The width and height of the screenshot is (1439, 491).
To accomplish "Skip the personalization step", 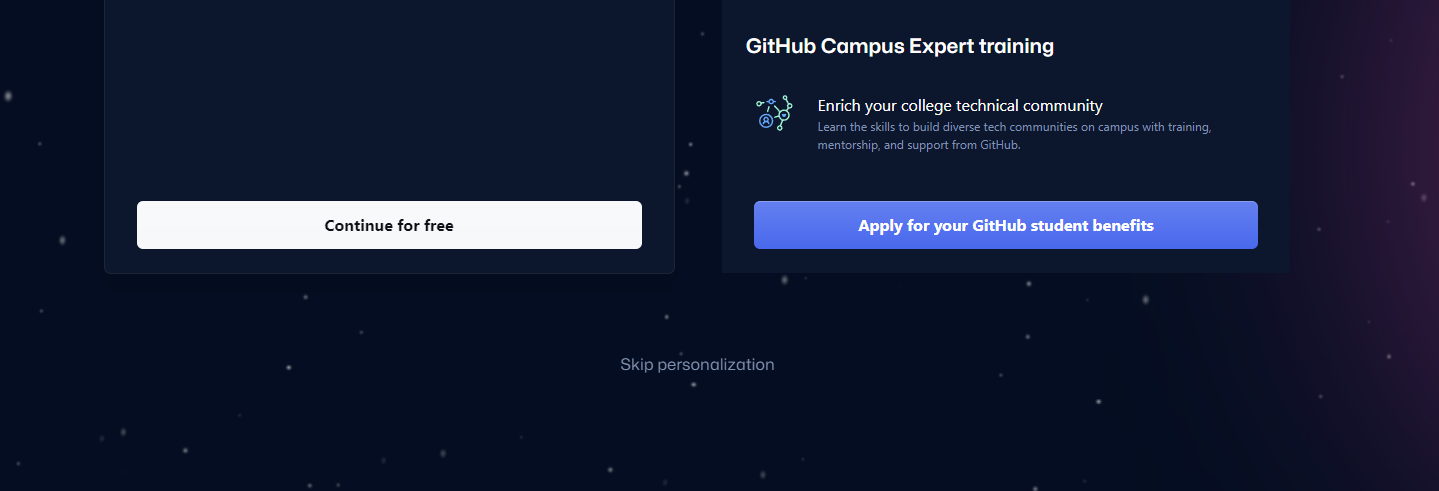I will (x=697, y=364).
